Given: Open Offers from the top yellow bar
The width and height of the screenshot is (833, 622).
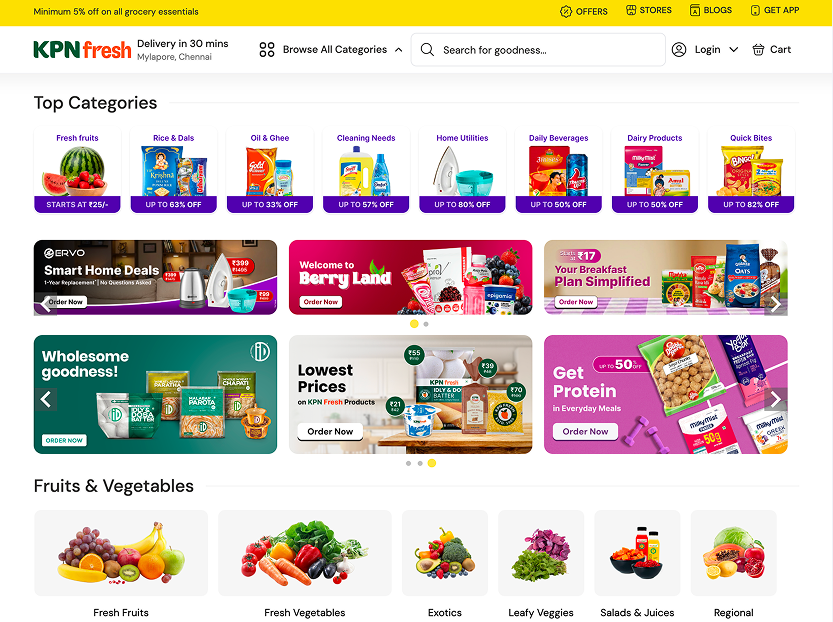Looking at the screenshot, I should click(x=584, y=11).
